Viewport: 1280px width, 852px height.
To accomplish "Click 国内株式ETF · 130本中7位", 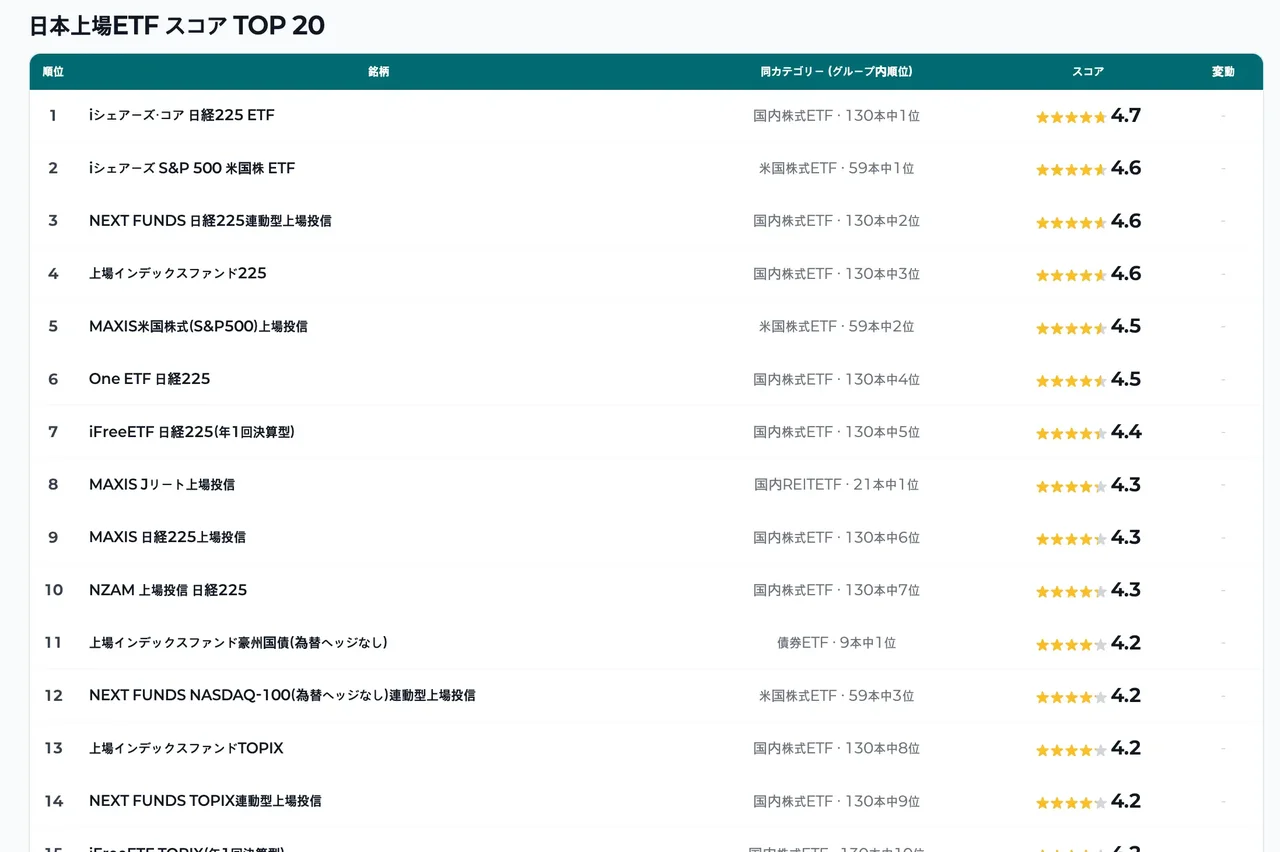I will point(836,590).
